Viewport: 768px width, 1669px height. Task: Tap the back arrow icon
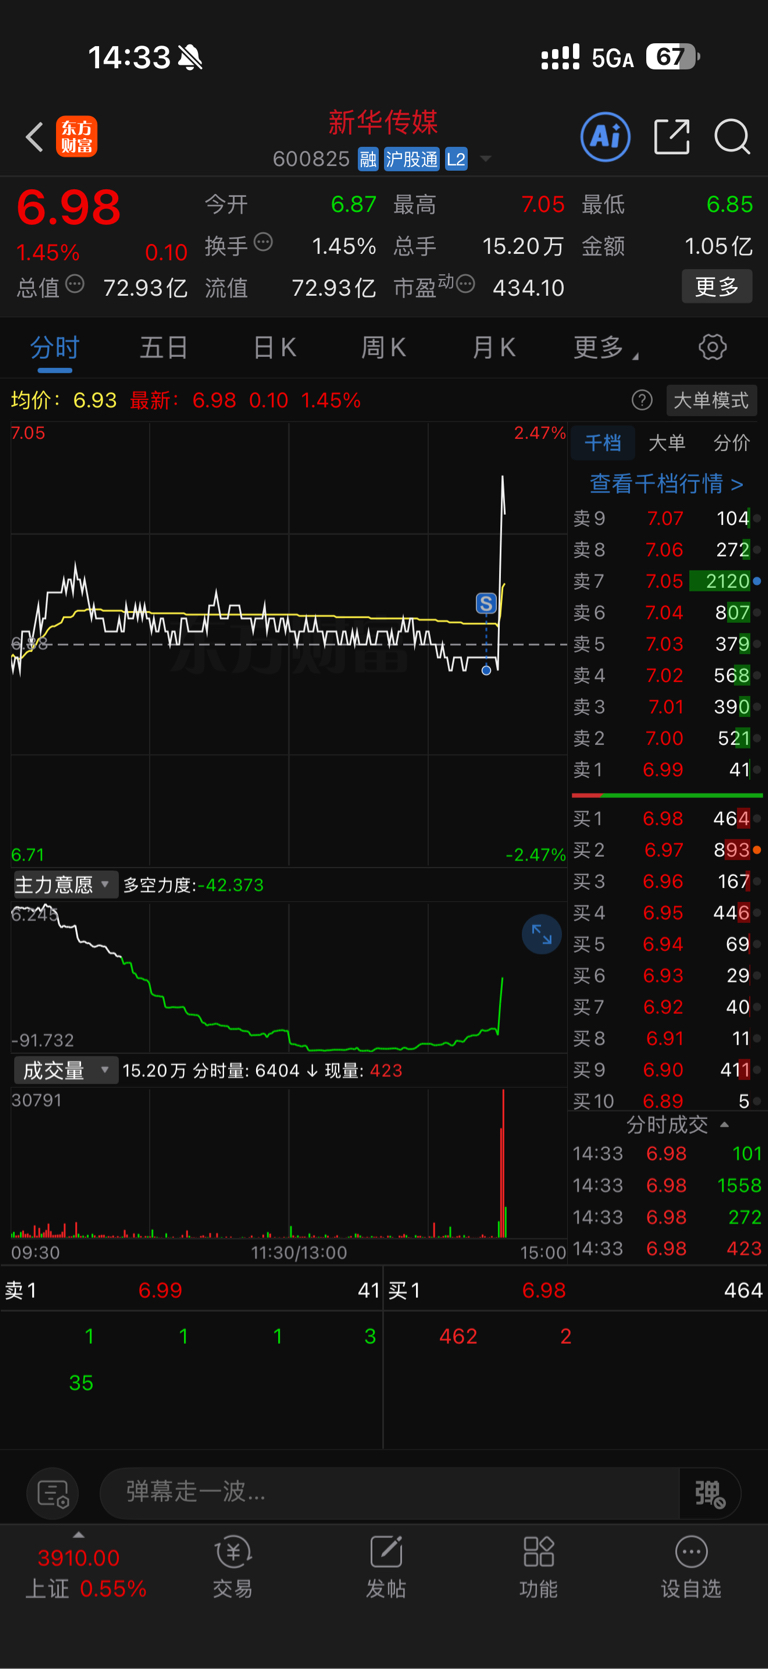(x=35, y=137)
